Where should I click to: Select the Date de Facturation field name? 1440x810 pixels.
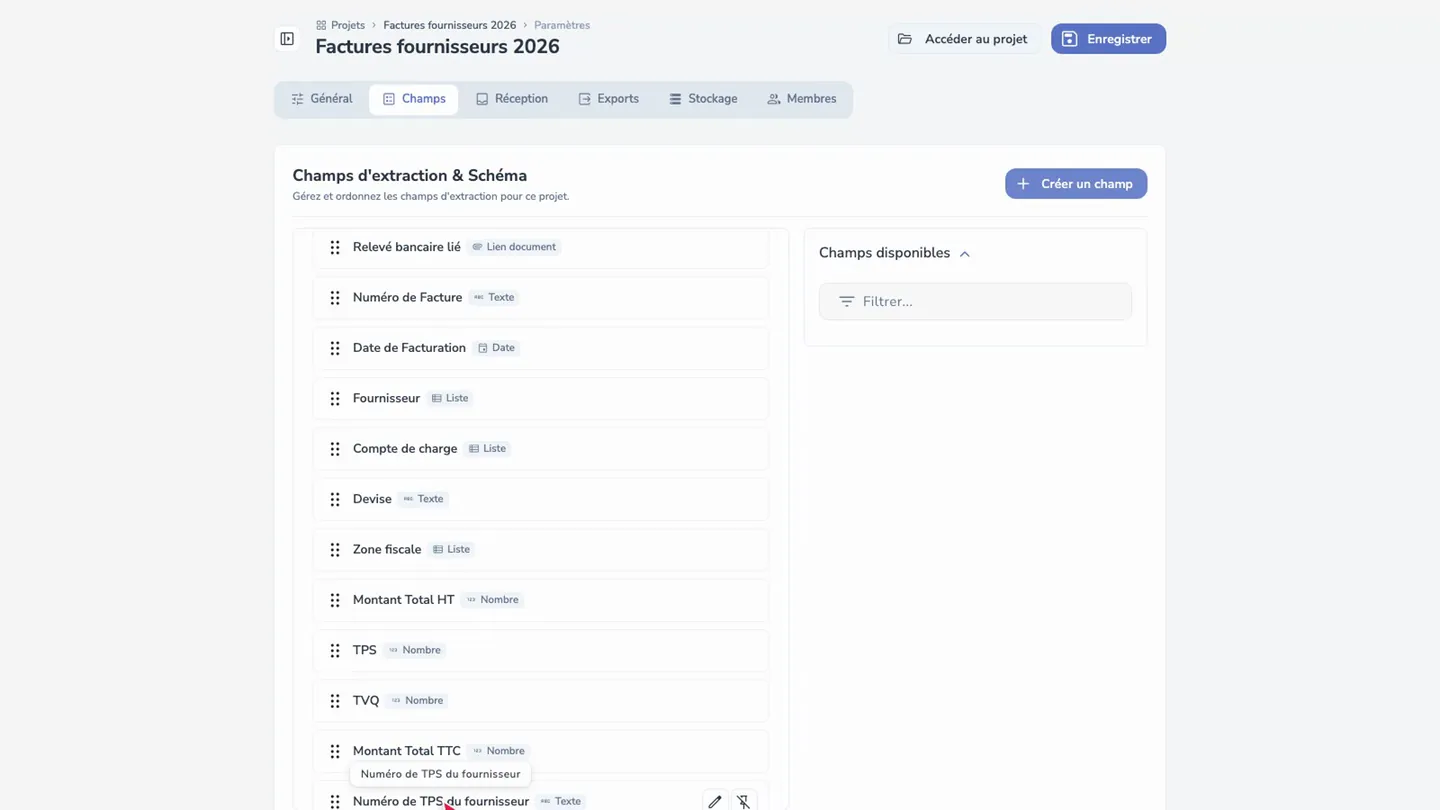coord(409,348)
